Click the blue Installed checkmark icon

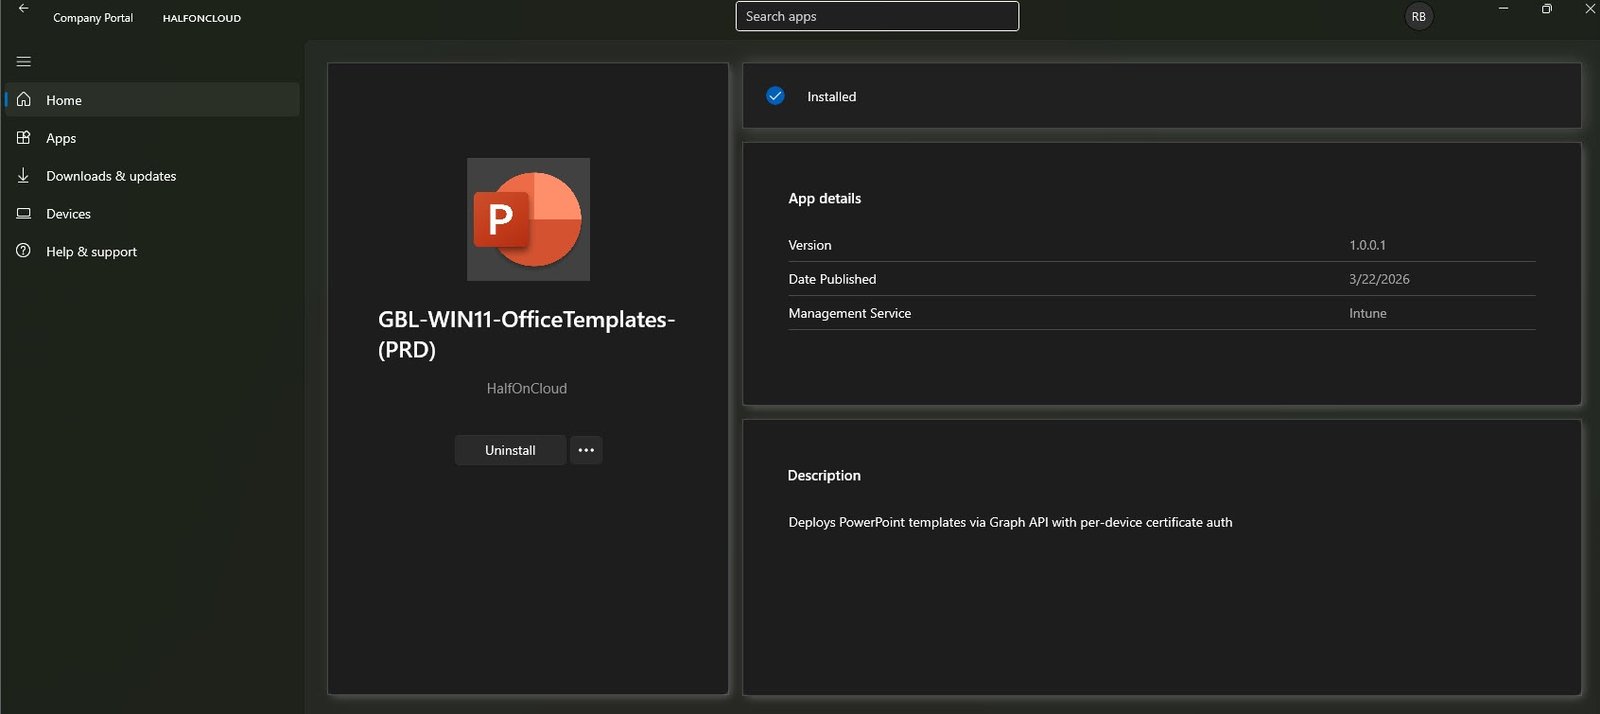(x=775, y=96)
